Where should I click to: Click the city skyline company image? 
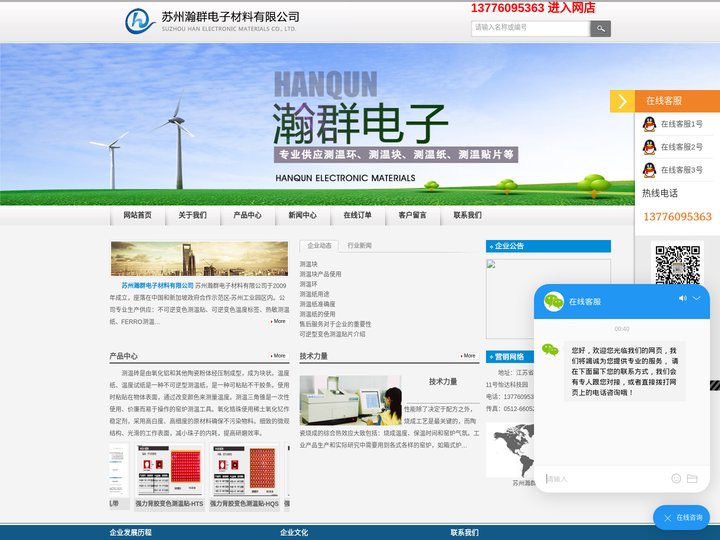[199, 259]
